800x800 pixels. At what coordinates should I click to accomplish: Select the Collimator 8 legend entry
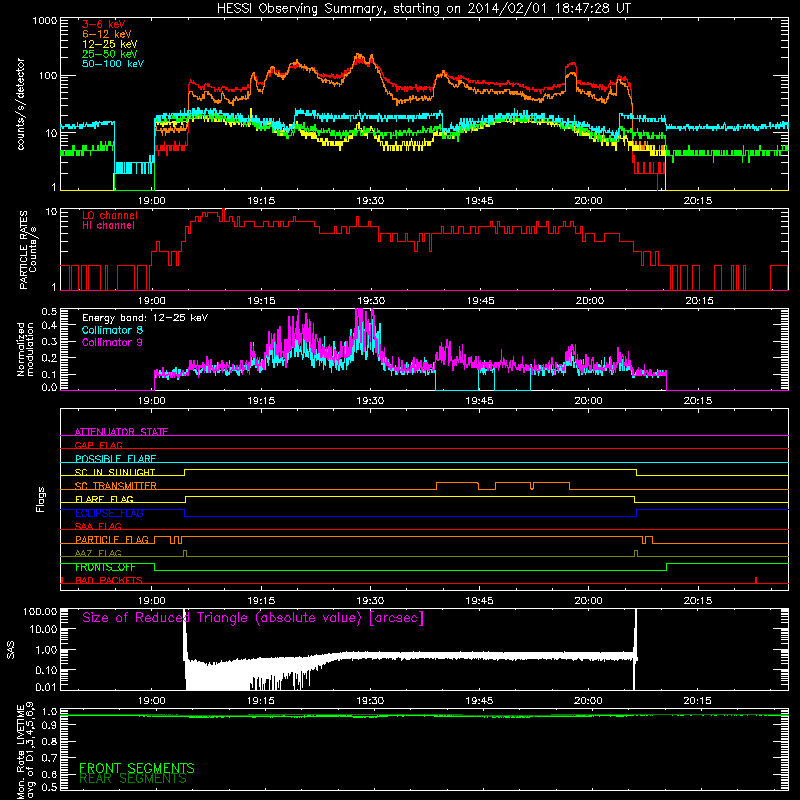click(x=112, y=330)
